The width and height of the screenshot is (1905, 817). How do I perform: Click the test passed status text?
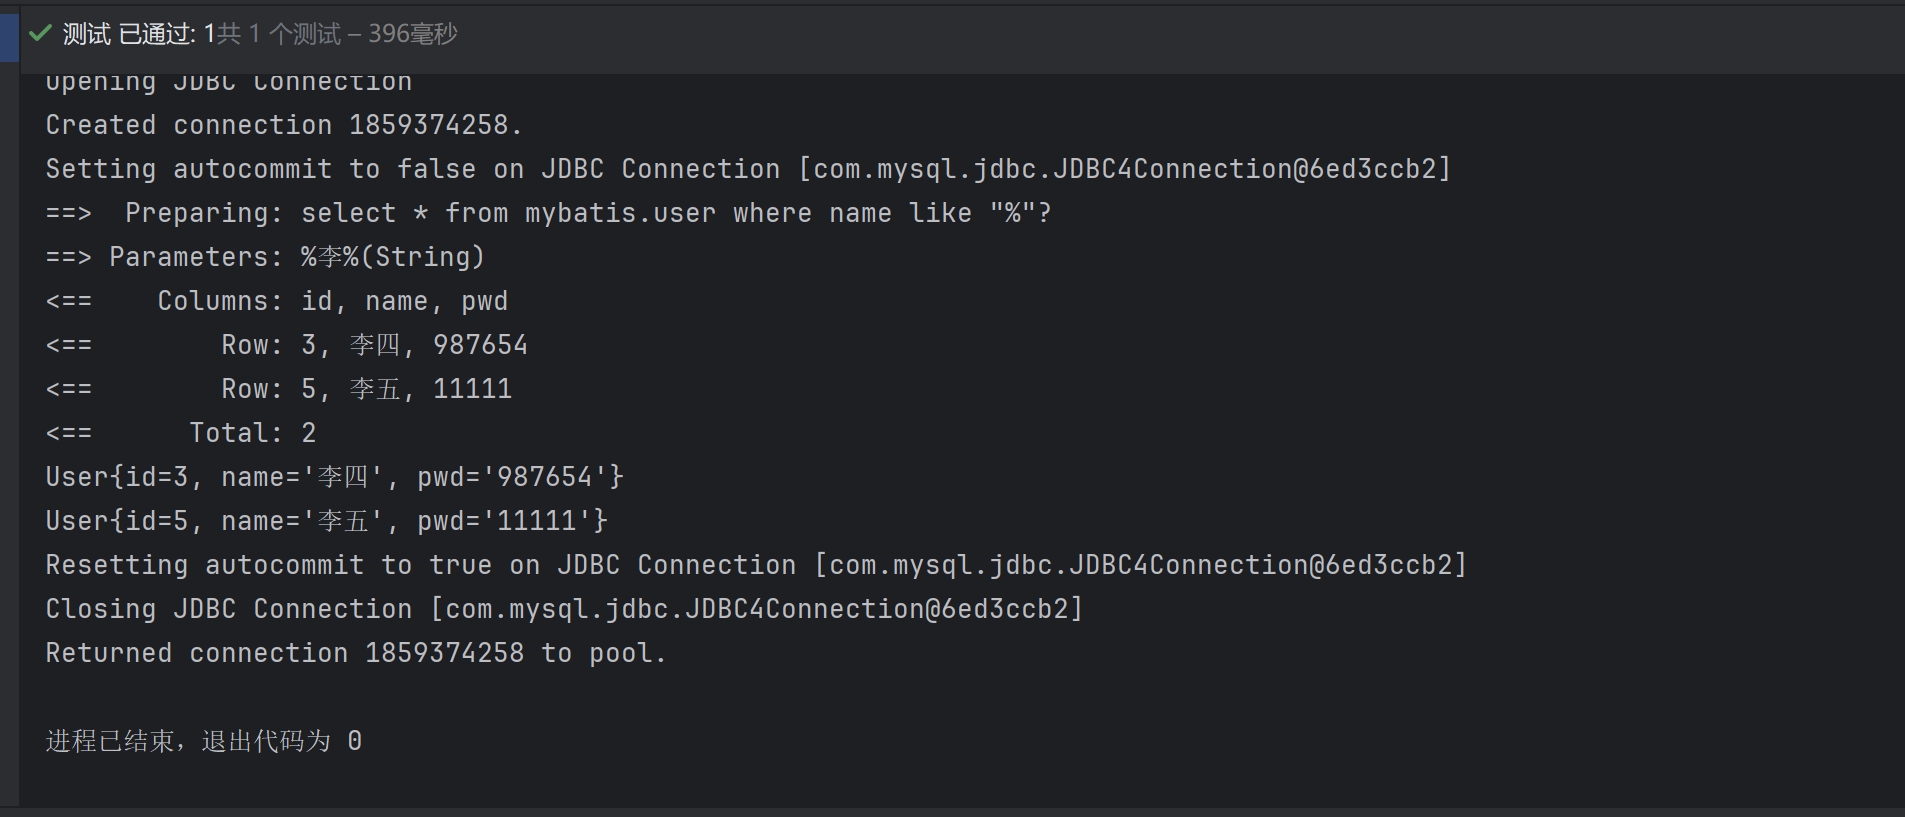139,34
